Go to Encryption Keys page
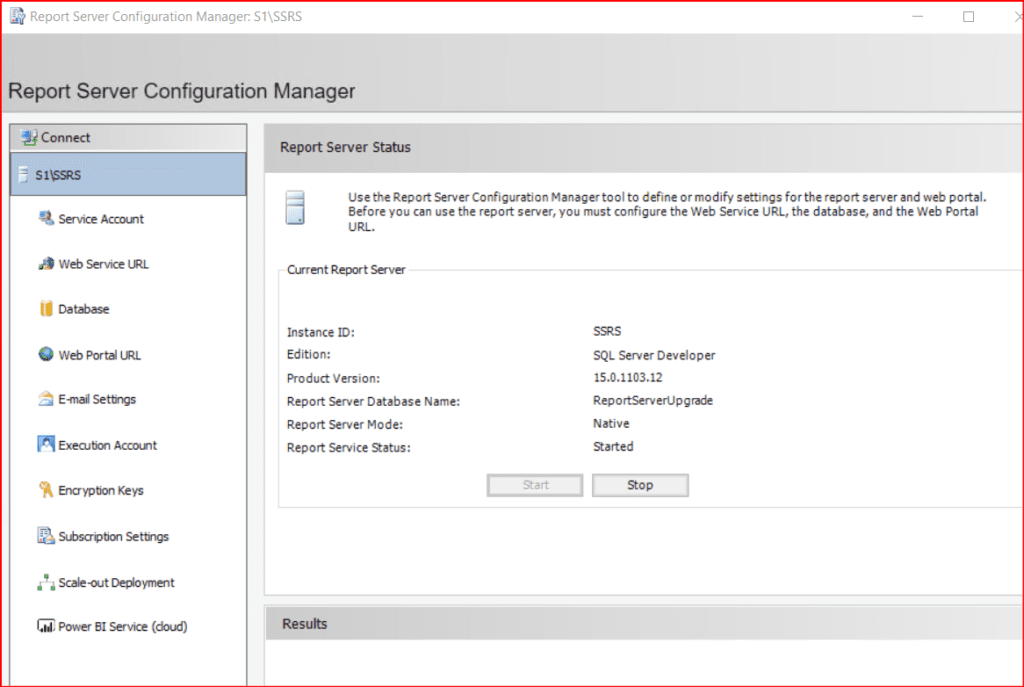Screen dimensions: 1024x687 [x=101, y=491]
